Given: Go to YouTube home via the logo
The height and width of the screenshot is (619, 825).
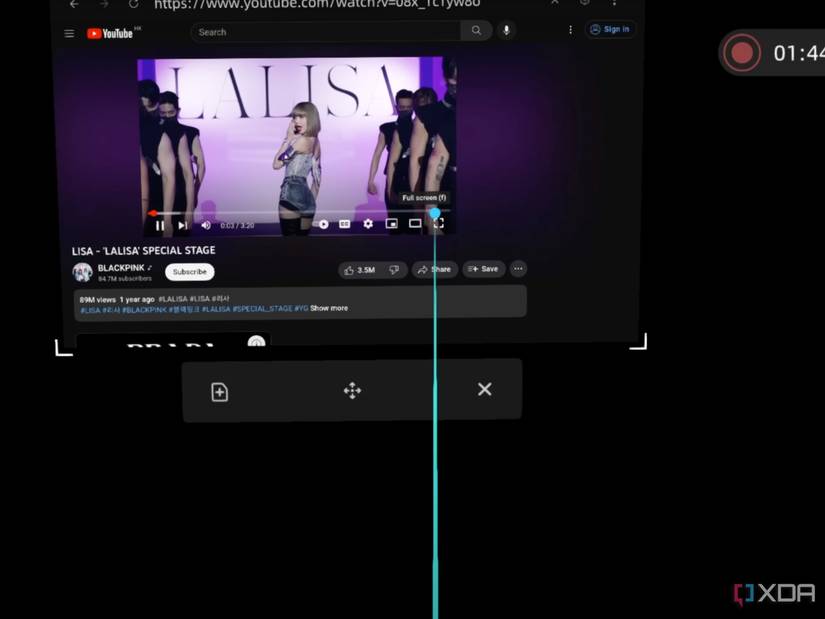Looking at the screenshot, I should (110, 34).
